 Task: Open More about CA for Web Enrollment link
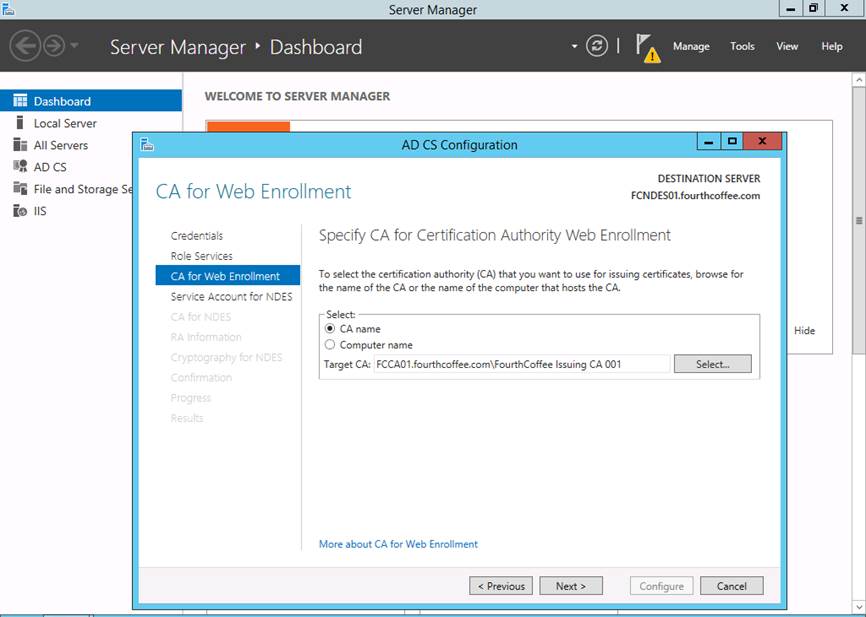(x=398, y=544)
